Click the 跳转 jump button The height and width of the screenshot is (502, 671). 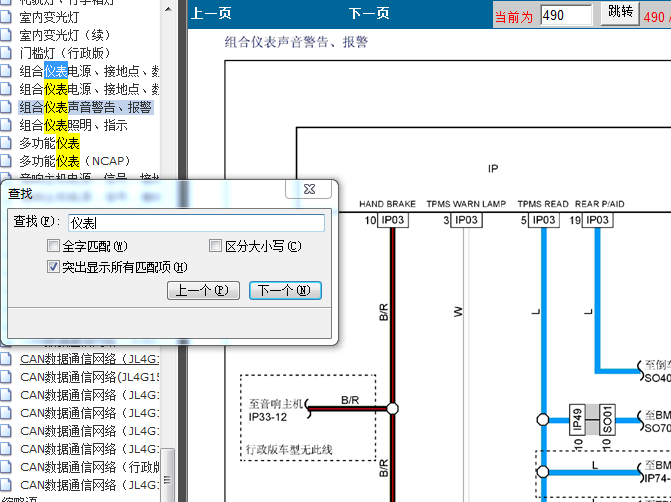(x=620, y=12)
